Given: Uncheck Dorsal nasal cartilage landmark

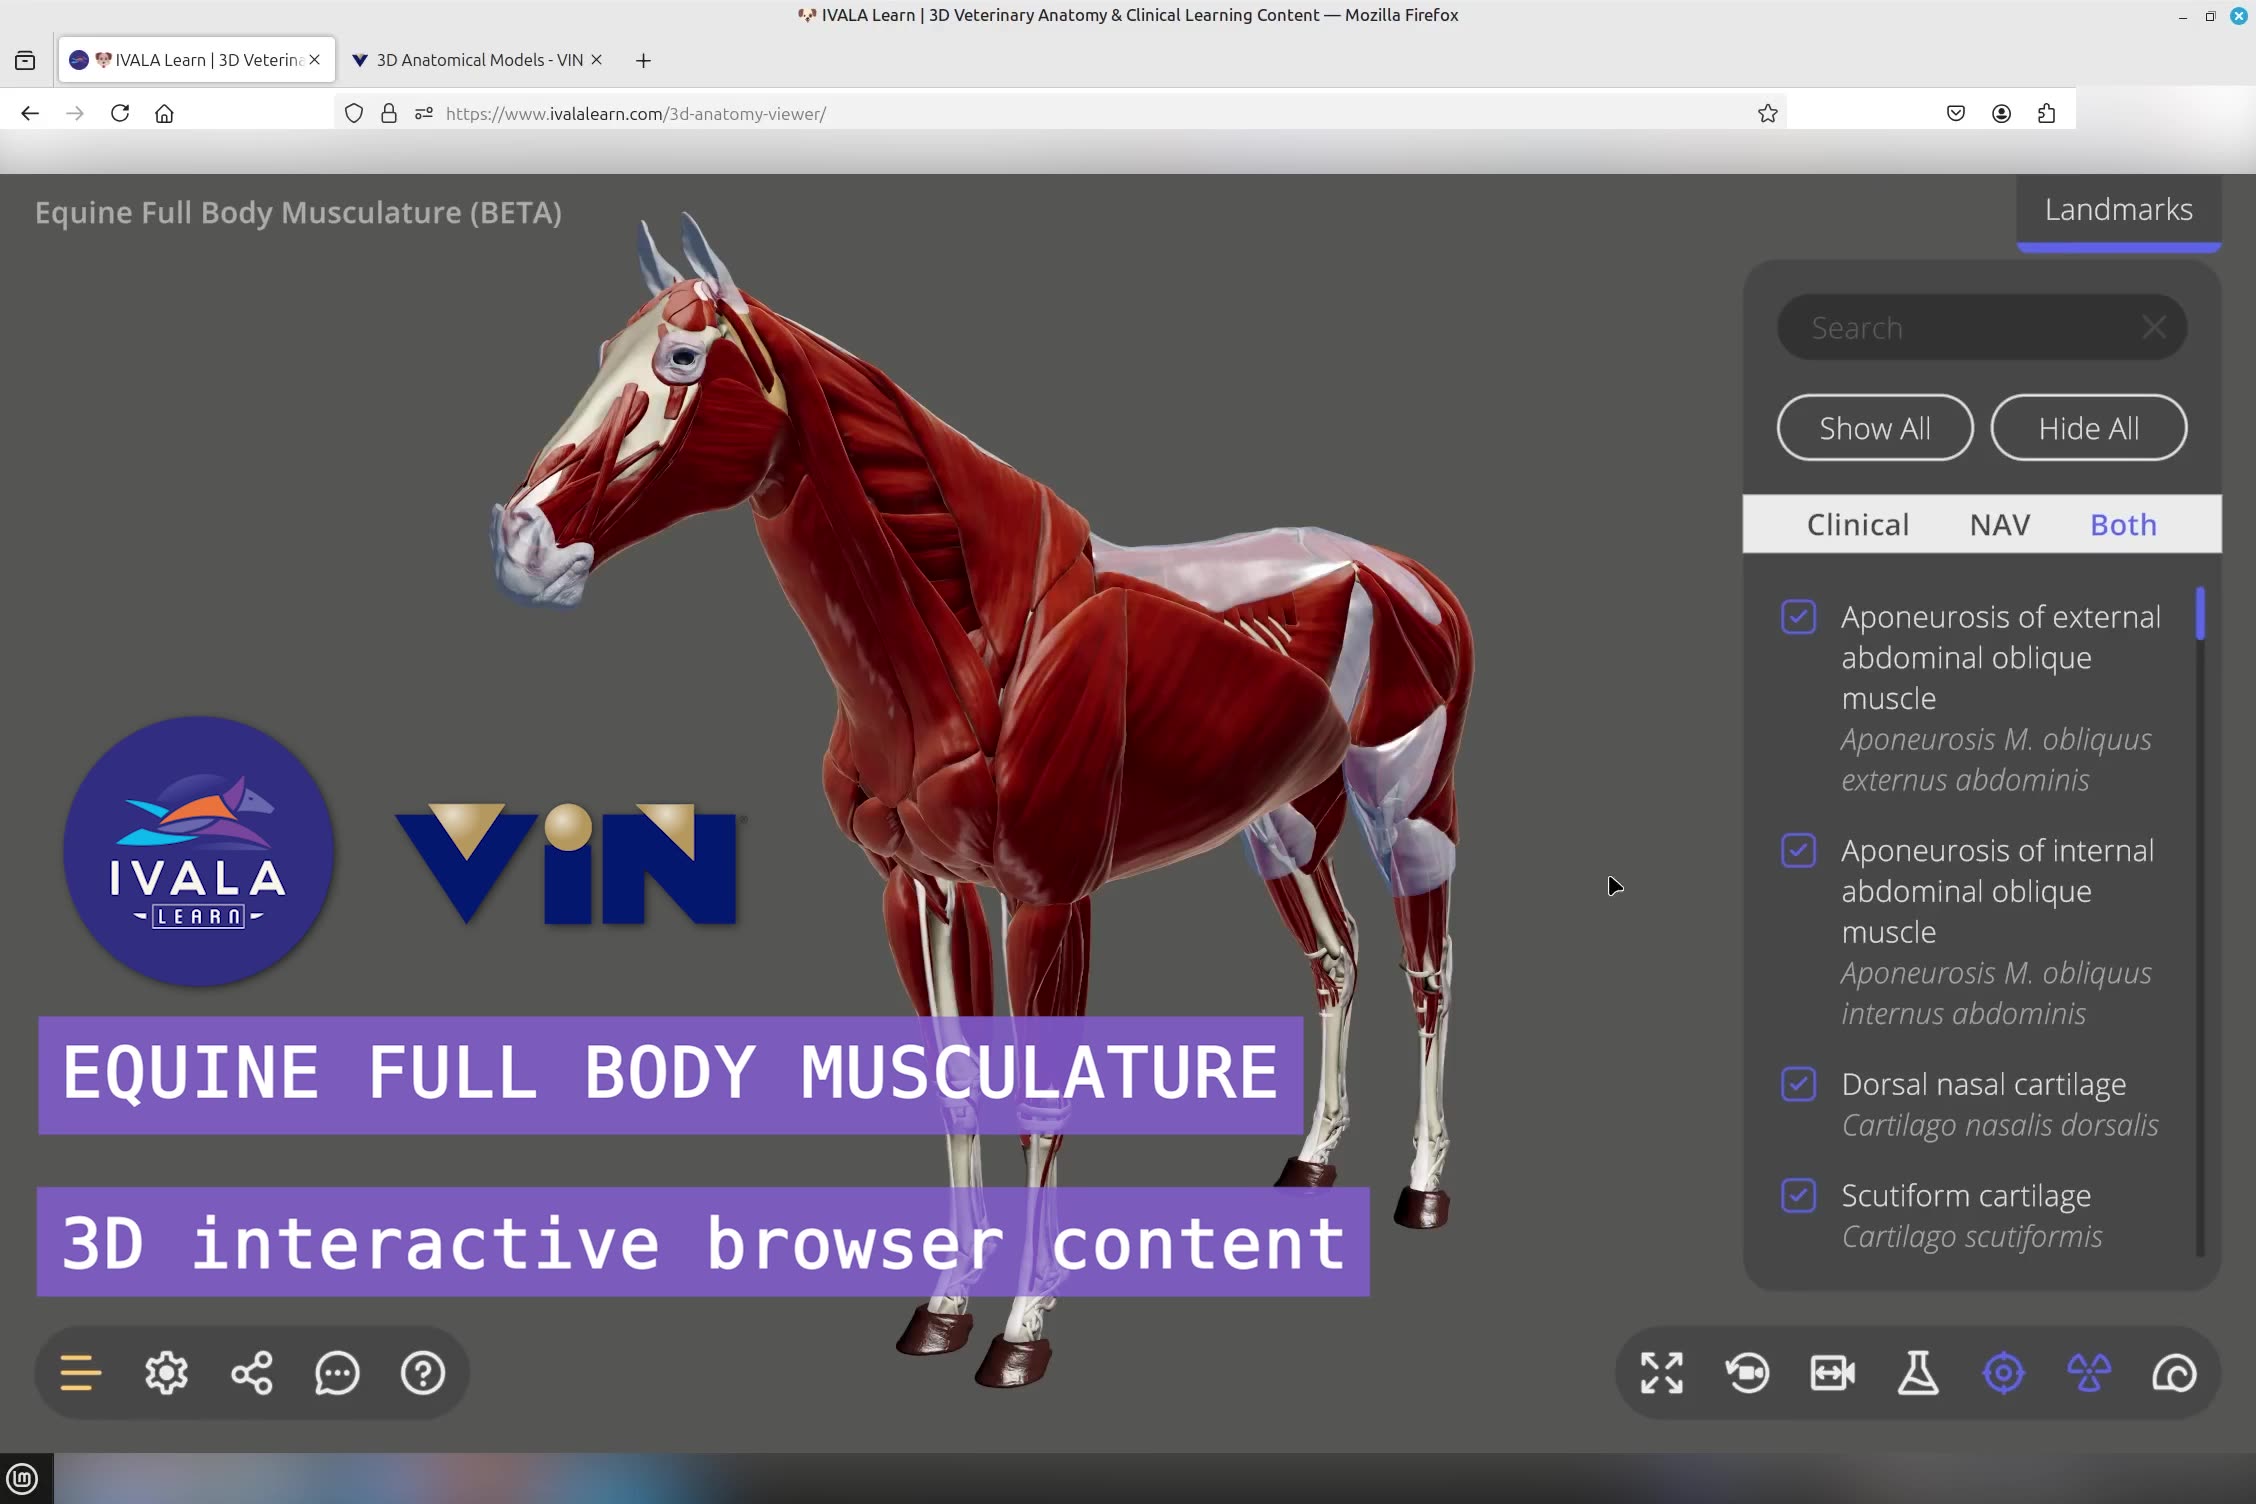Looking at the screenshot, I should [1798, 1084].
